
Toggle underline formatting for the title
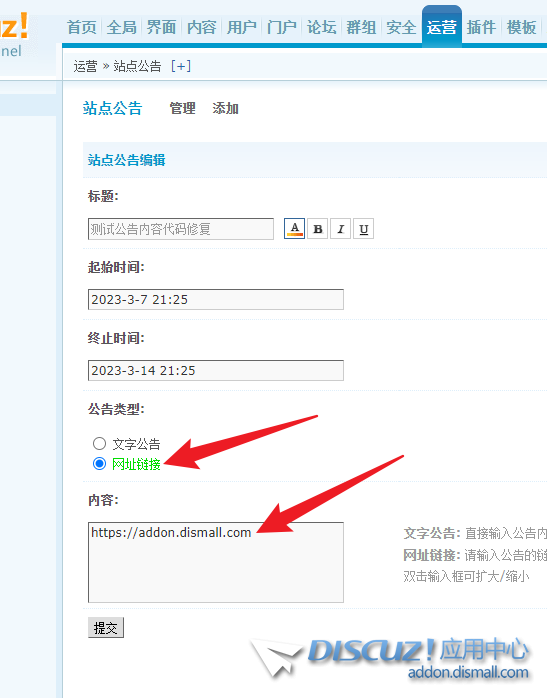364,229
